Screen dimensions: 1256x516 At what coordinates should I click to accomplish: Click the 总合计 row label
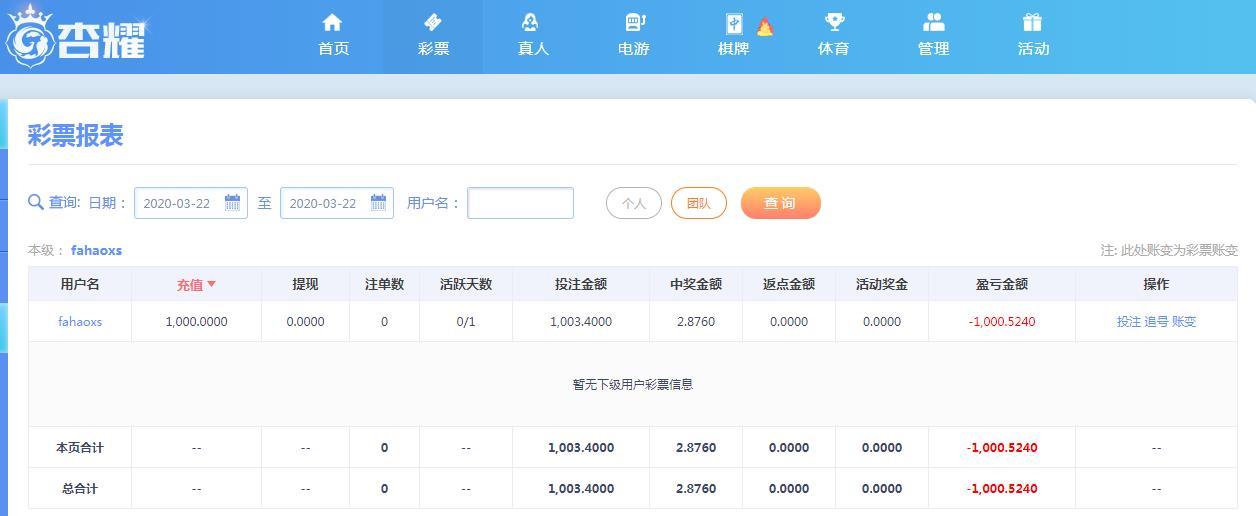pyautogui.click(x=80, y=489)
